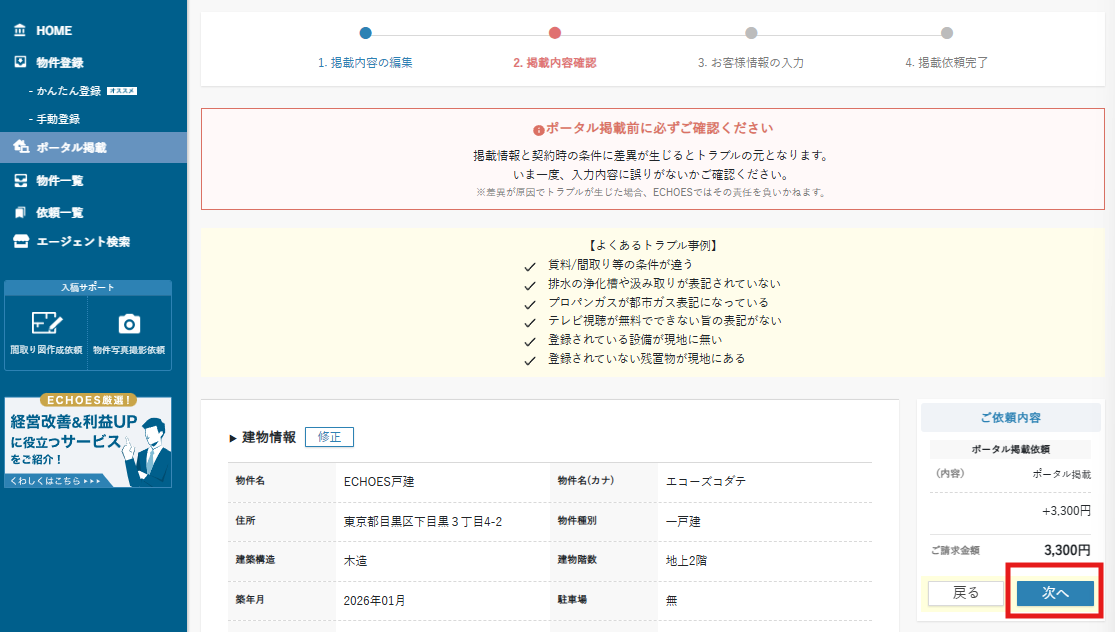Click the 物件一覧 list icon
The image size is (1115, 632).
tap(20, 181)
